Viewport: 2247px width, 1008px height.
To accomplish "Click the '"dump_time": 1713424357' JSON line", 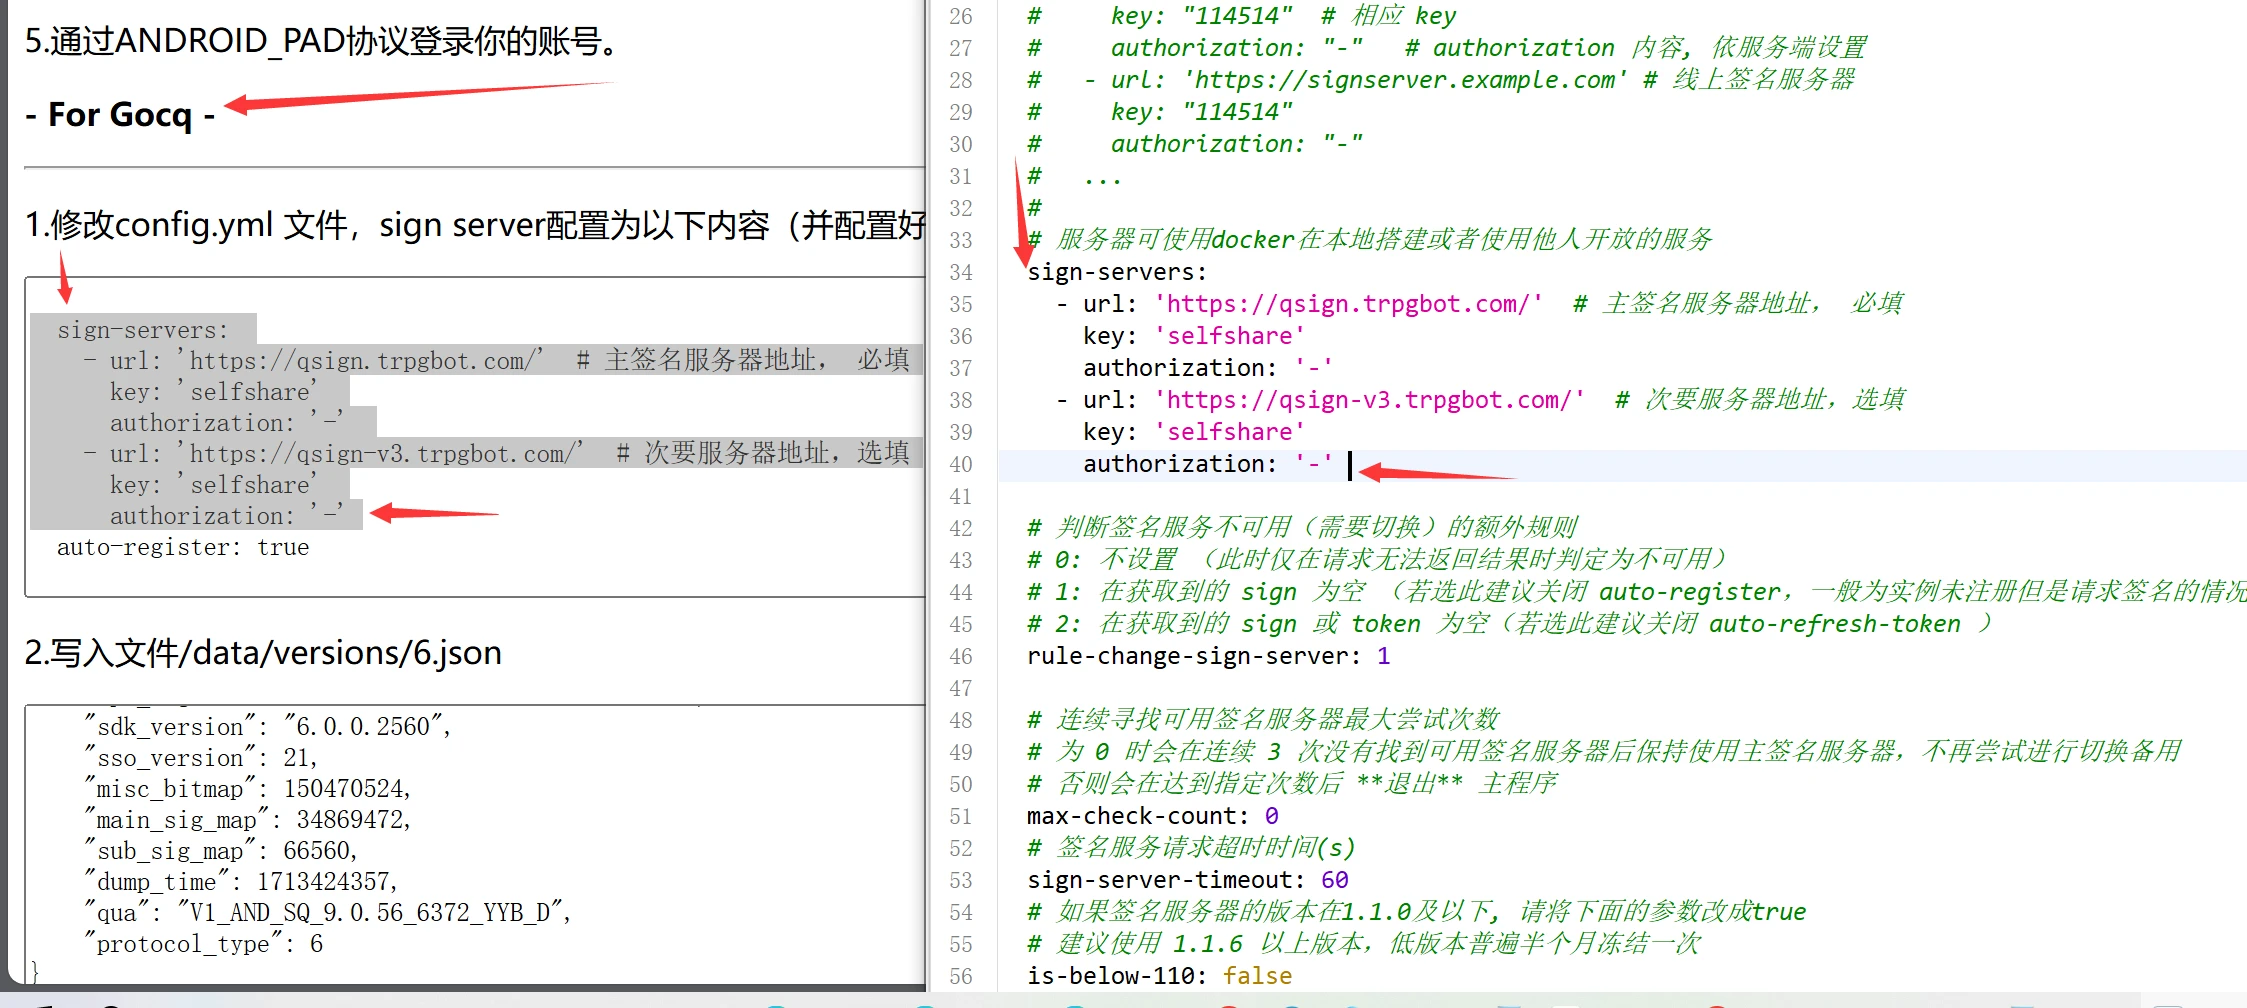I will pyautogui.click(x=241, y=882).
